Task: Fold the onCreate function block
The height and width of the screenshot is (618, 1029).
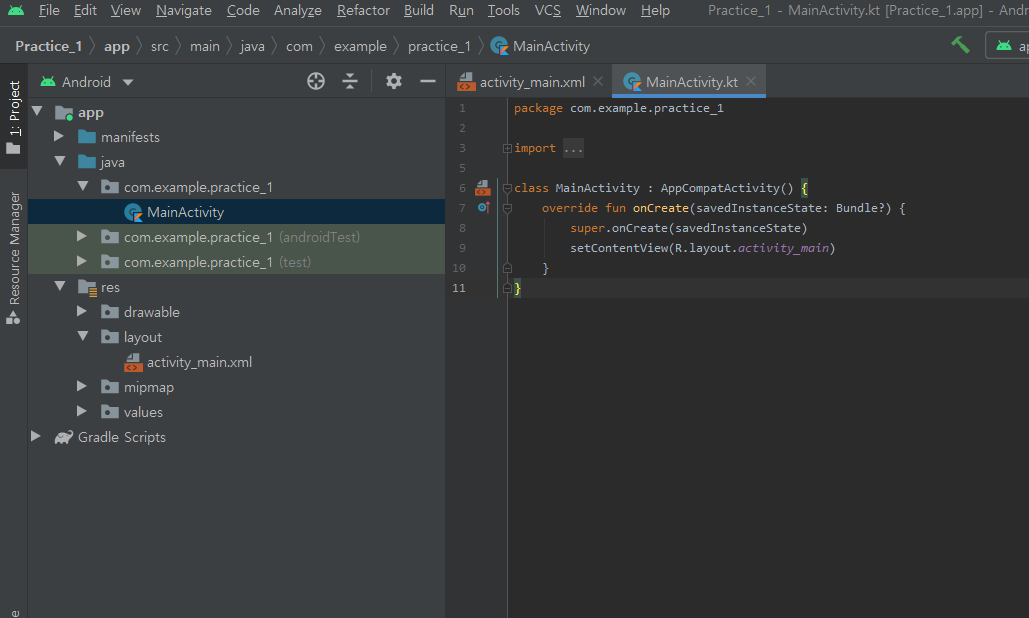Action: [507, 209]
